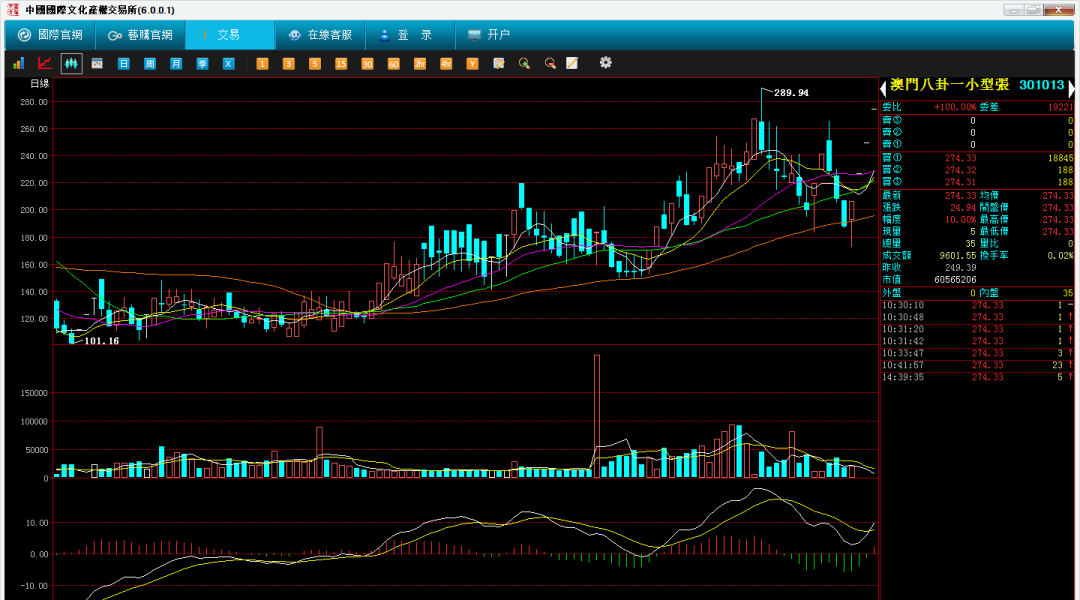Click the 委比 value +100.00%
The image size is (1080, 600).
(x=955, y=107)
